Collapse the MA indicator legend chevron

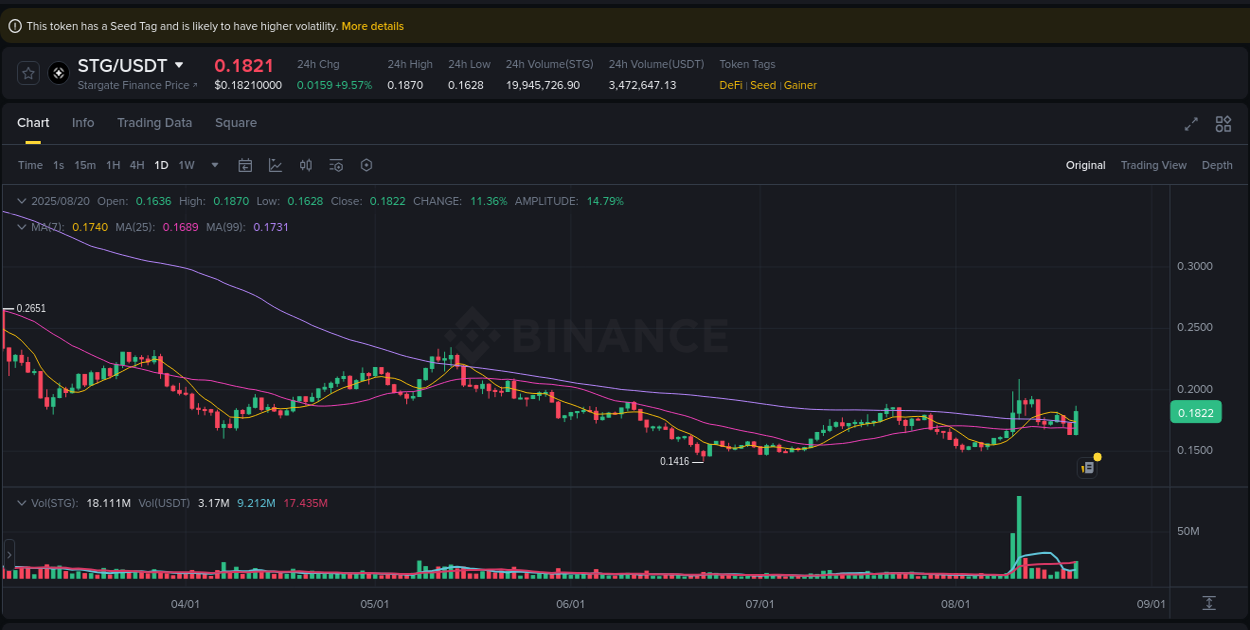tap(21, 227)
